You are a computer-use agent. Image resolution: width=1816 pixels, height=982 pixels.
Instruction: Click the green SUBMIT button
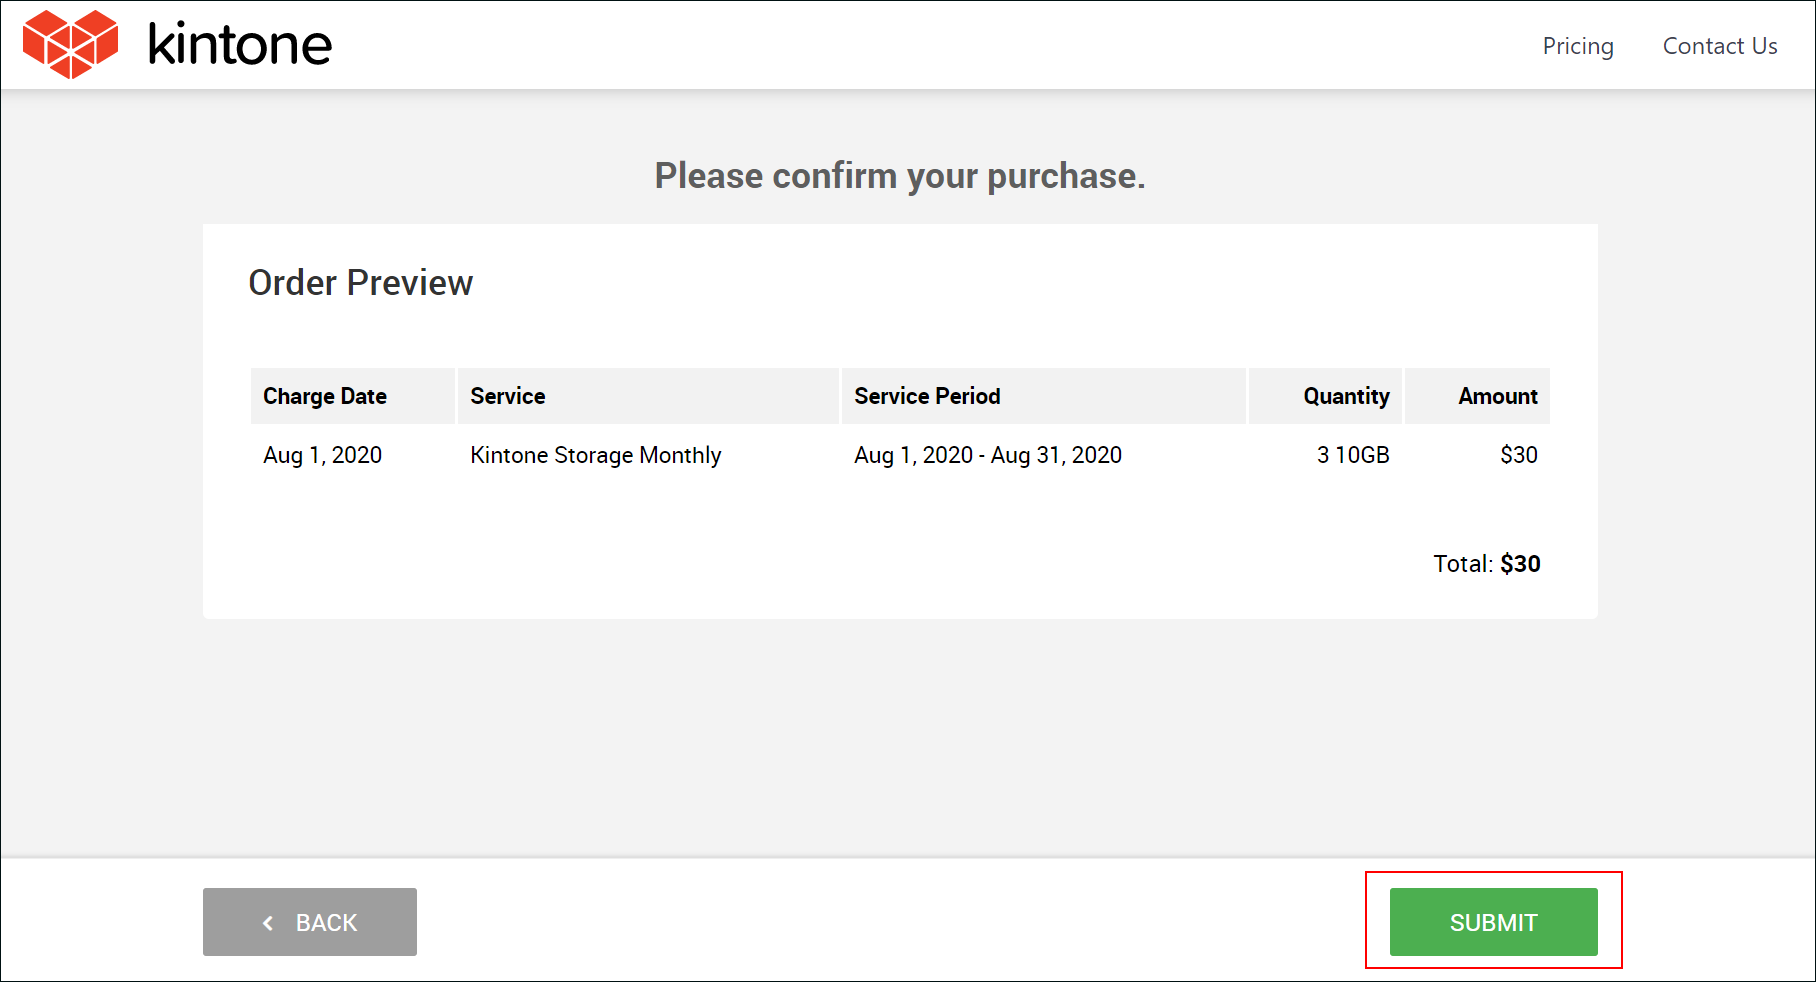[1493, 922]
